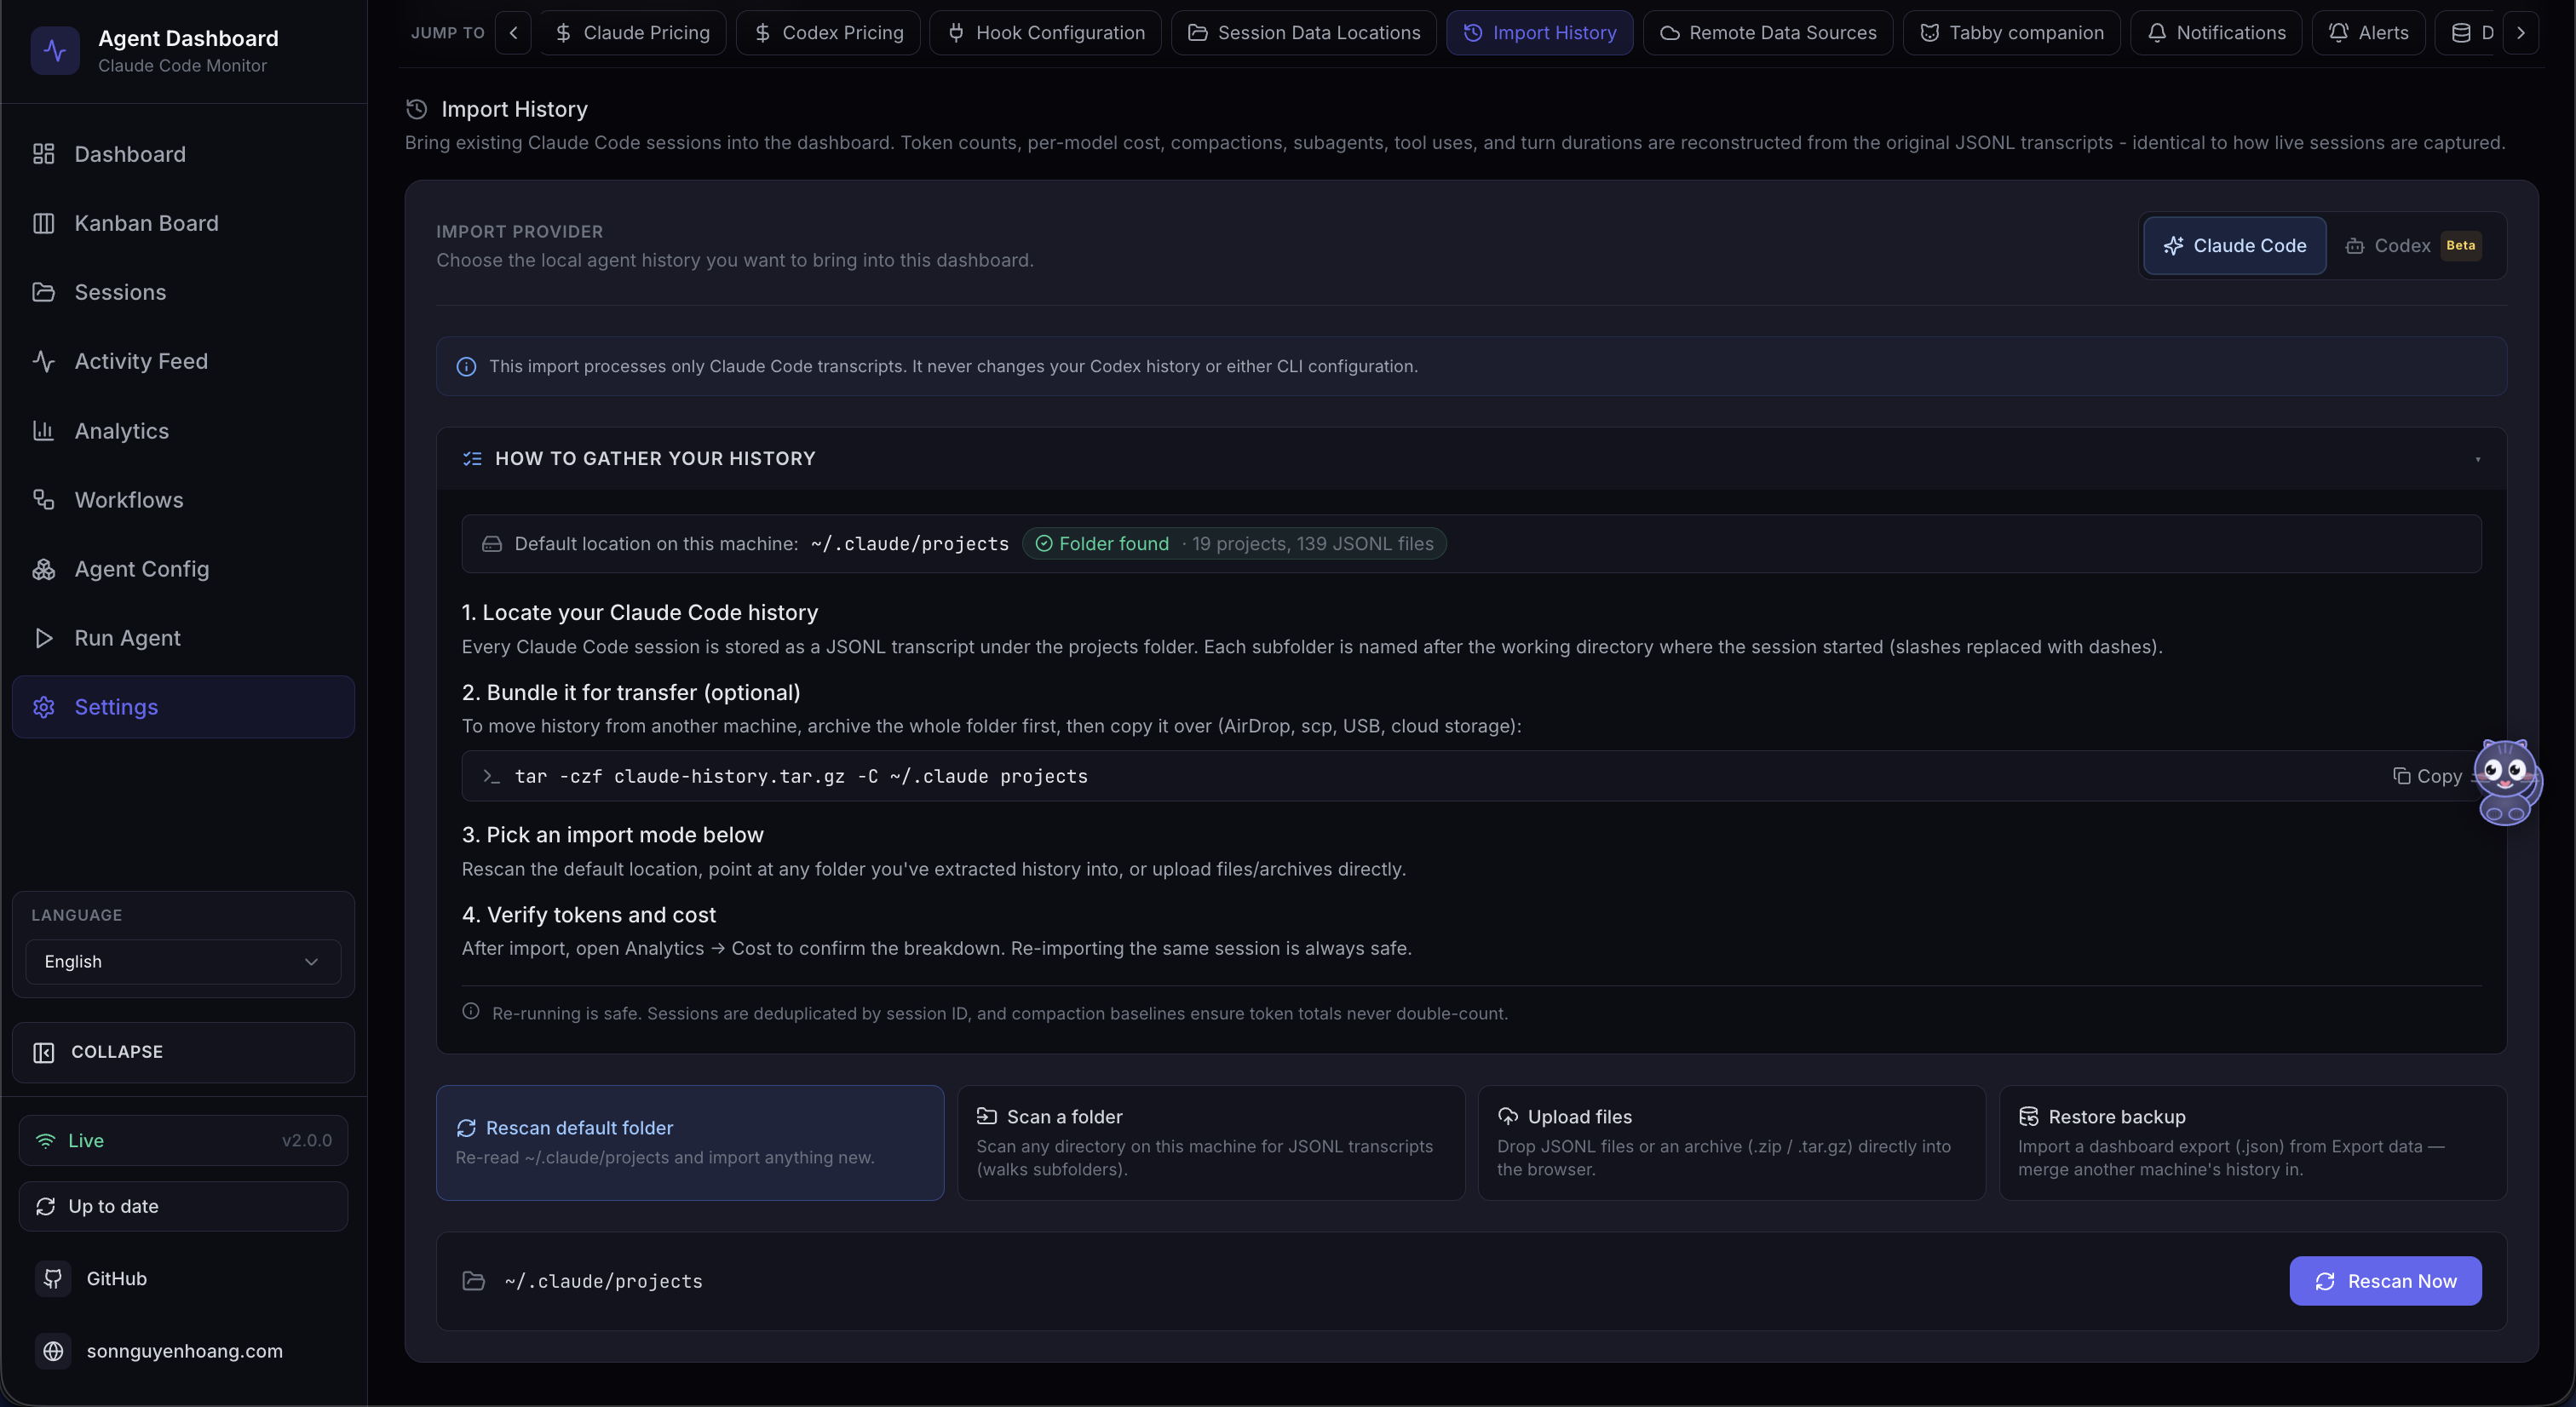Click the folder icon beside ~/.claude/projects path

474,1281
